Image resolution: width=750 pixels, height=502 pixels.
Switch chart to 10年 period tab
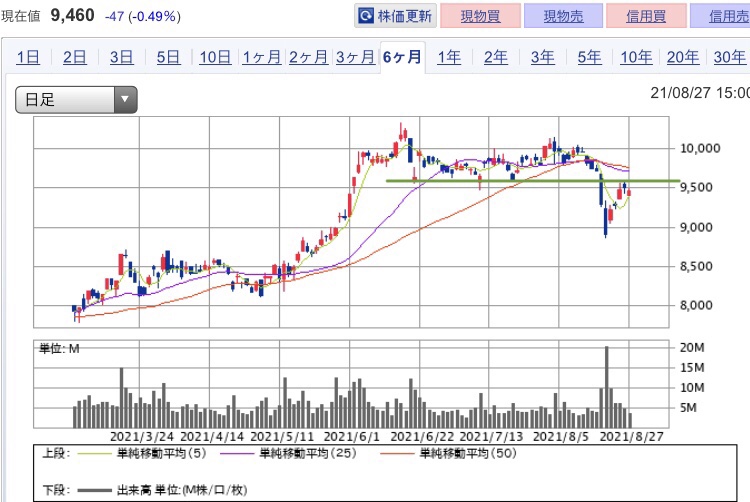coord(636,57)
